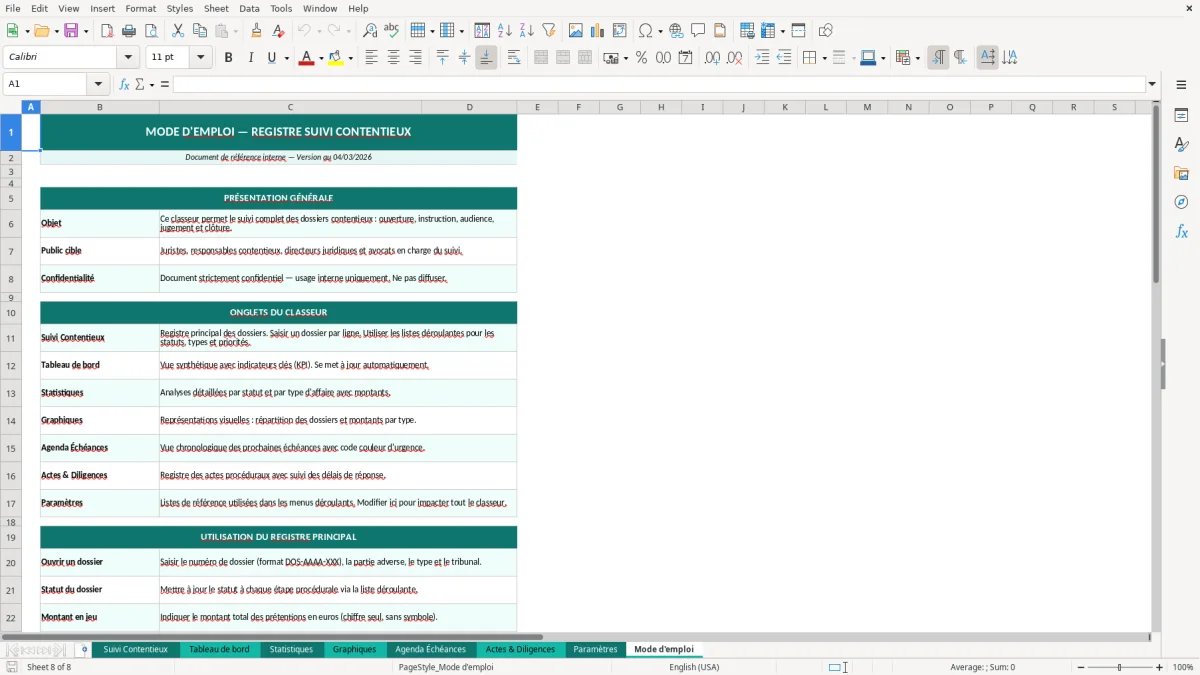
Task: Open the sidebar Styles panel
Action: (1181, 145)
